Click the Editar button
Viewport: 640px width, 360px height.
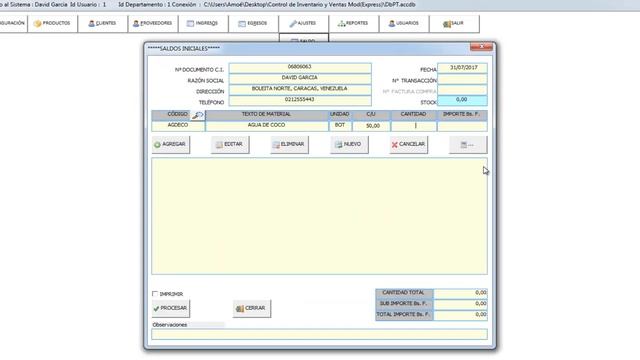pos(230,144)
